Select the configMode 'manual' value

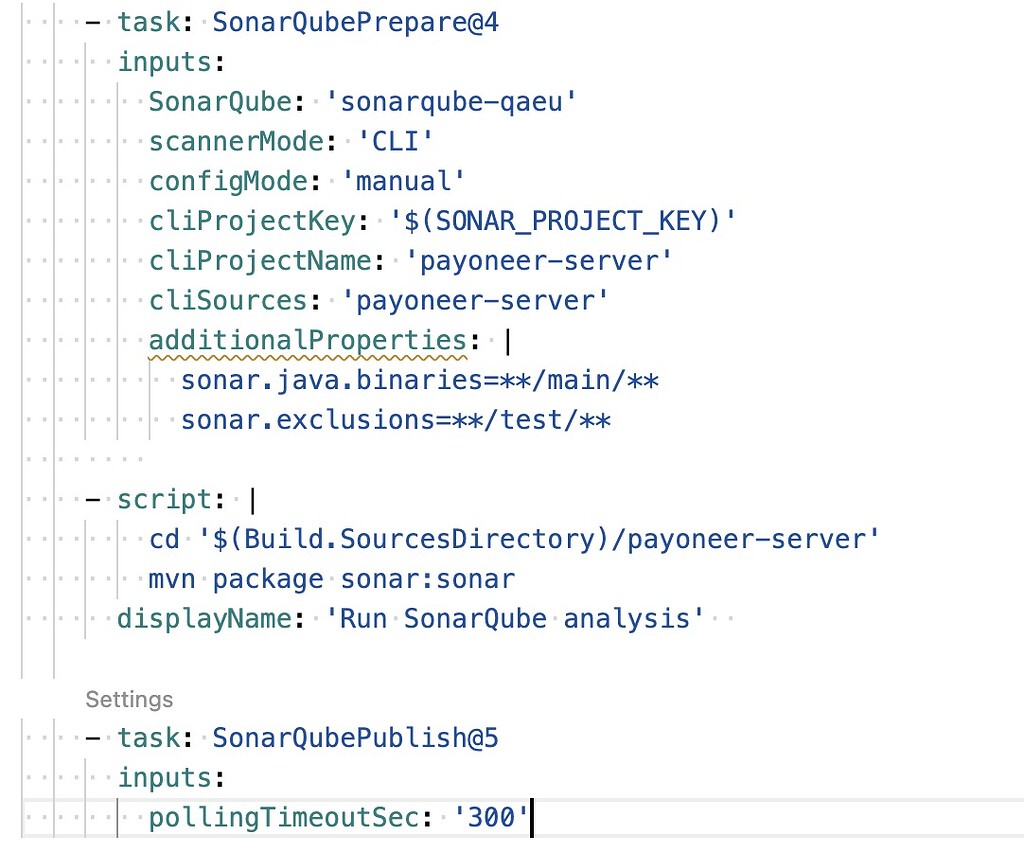[x=402, y=181]
